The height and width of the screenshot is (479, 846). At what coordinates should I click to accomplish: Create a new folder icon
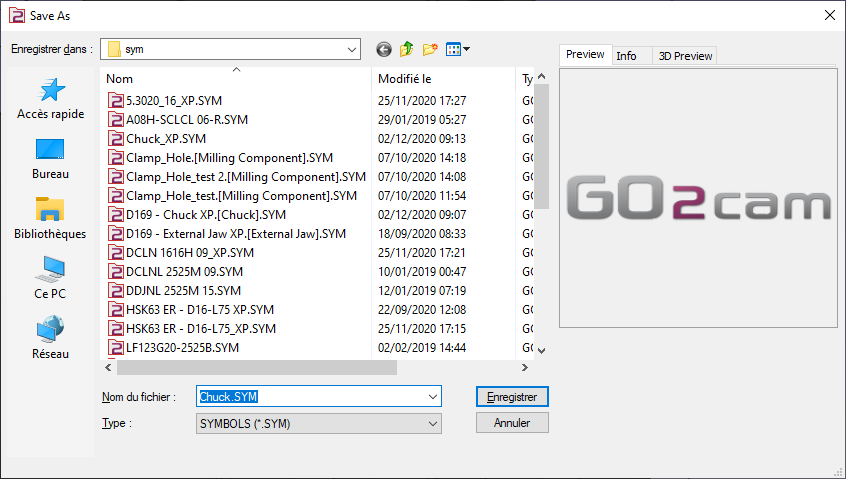[430, 49]
